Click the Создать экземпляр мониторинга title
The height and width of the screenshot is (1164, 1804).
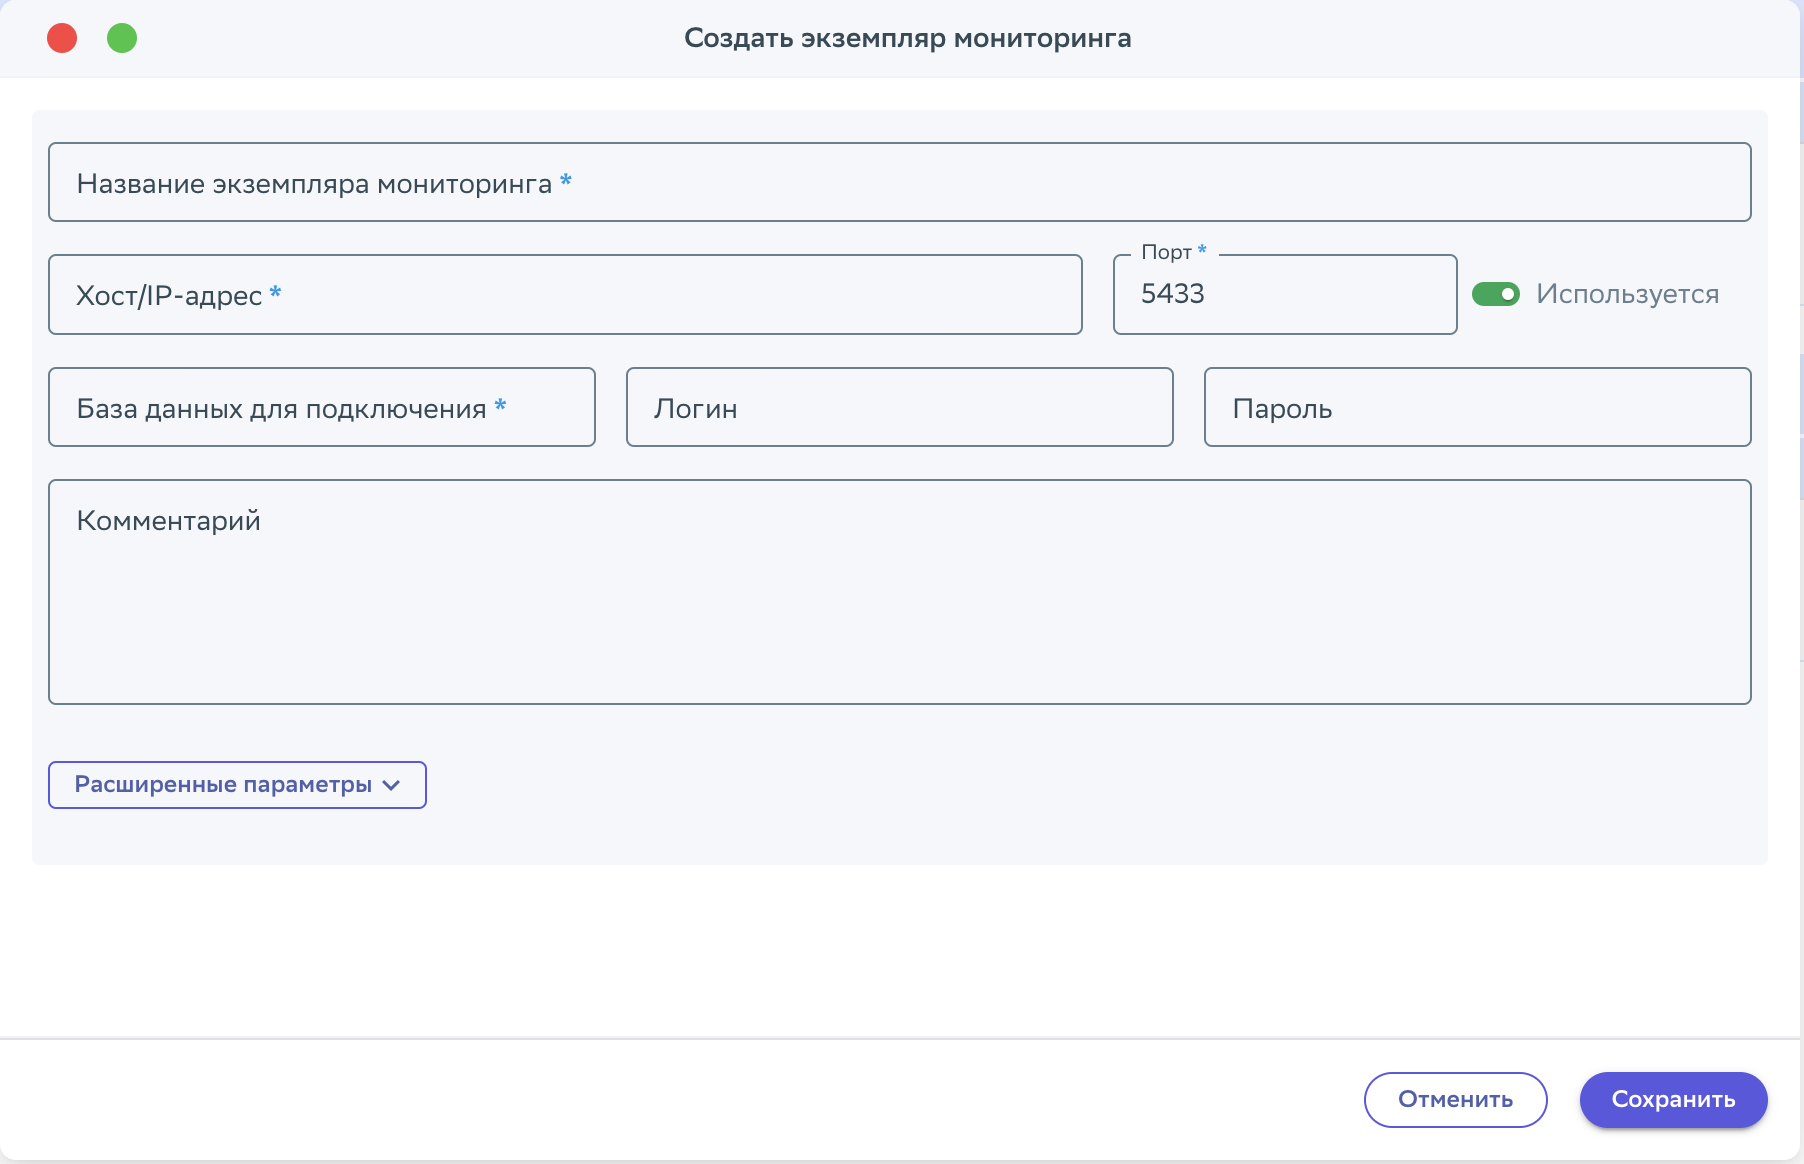coord(907,38)
